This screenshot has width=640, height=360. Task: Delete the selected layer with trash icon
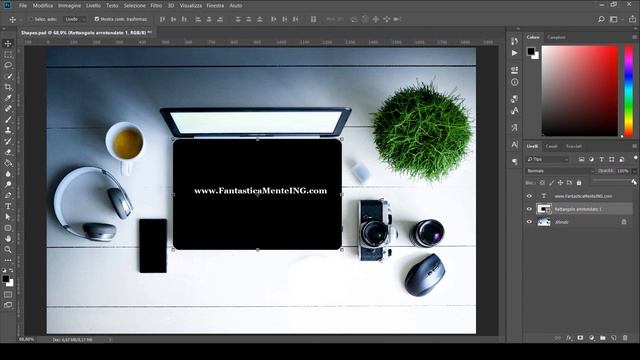(625, 338)
